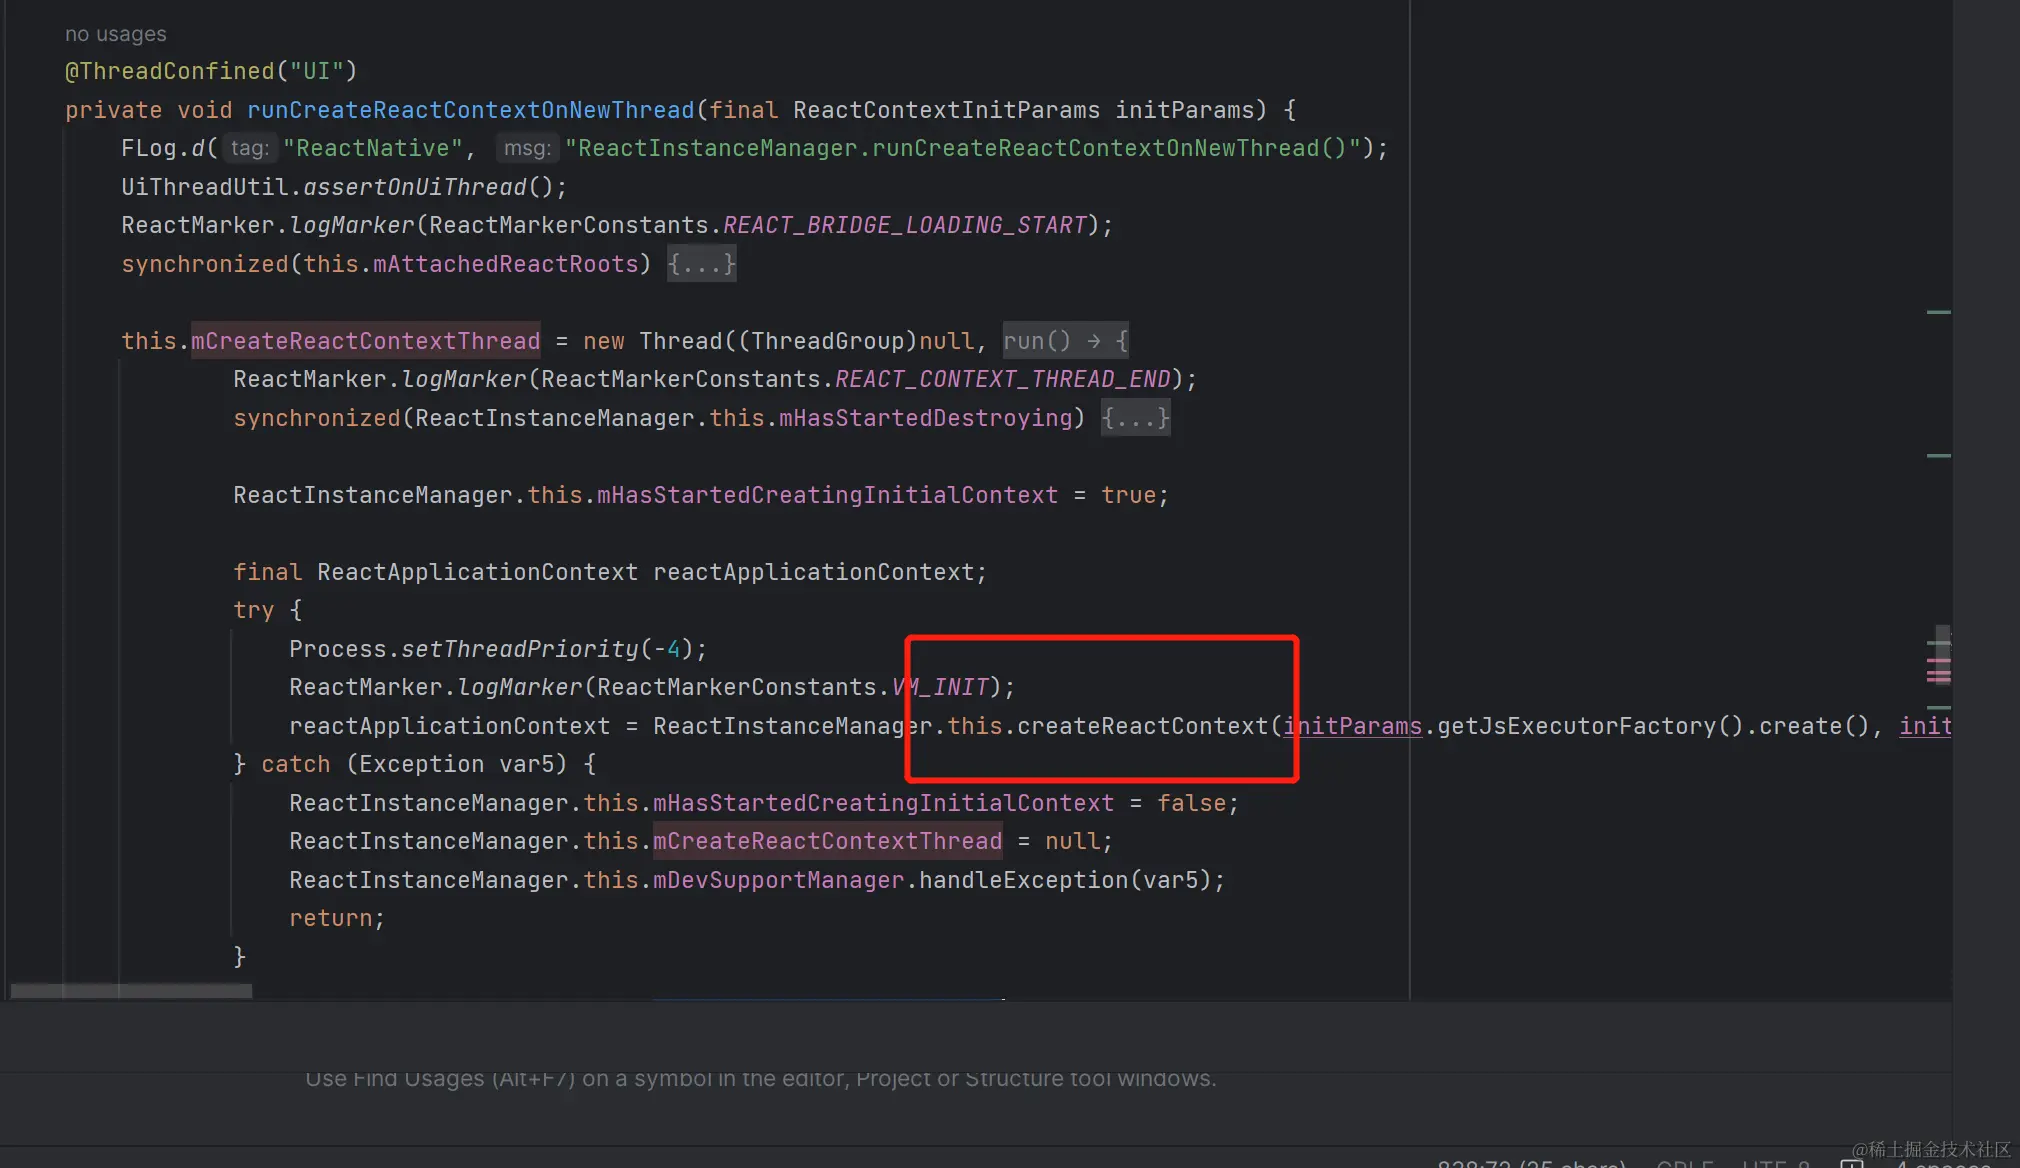
Task: Click the runCreateReactContextOnNewThread method name
Action: coord(470,110)
